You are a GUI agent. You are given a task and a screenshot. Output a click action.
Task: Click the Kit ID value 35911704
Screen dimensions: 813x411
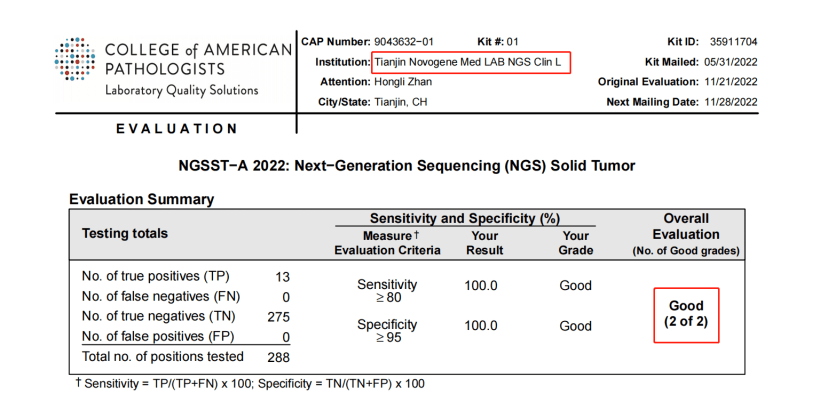coord(732,42)
